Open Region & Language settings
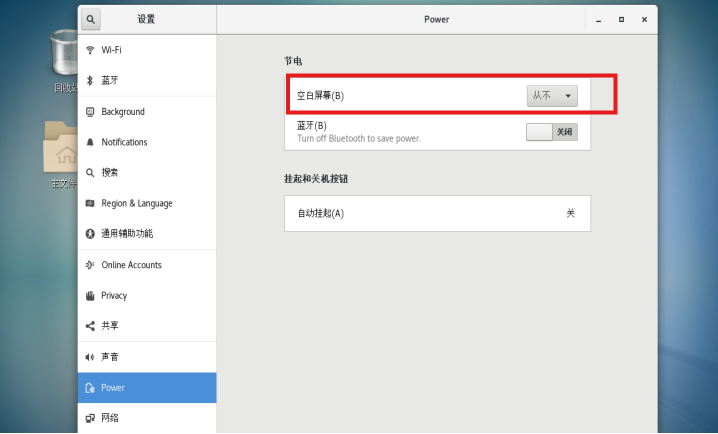 pyautogui.click(x=147, y=203)
